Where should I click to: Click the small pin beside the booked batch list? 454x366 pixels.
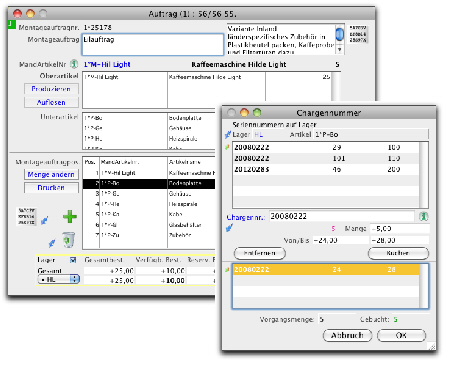(x=228, y=269)
